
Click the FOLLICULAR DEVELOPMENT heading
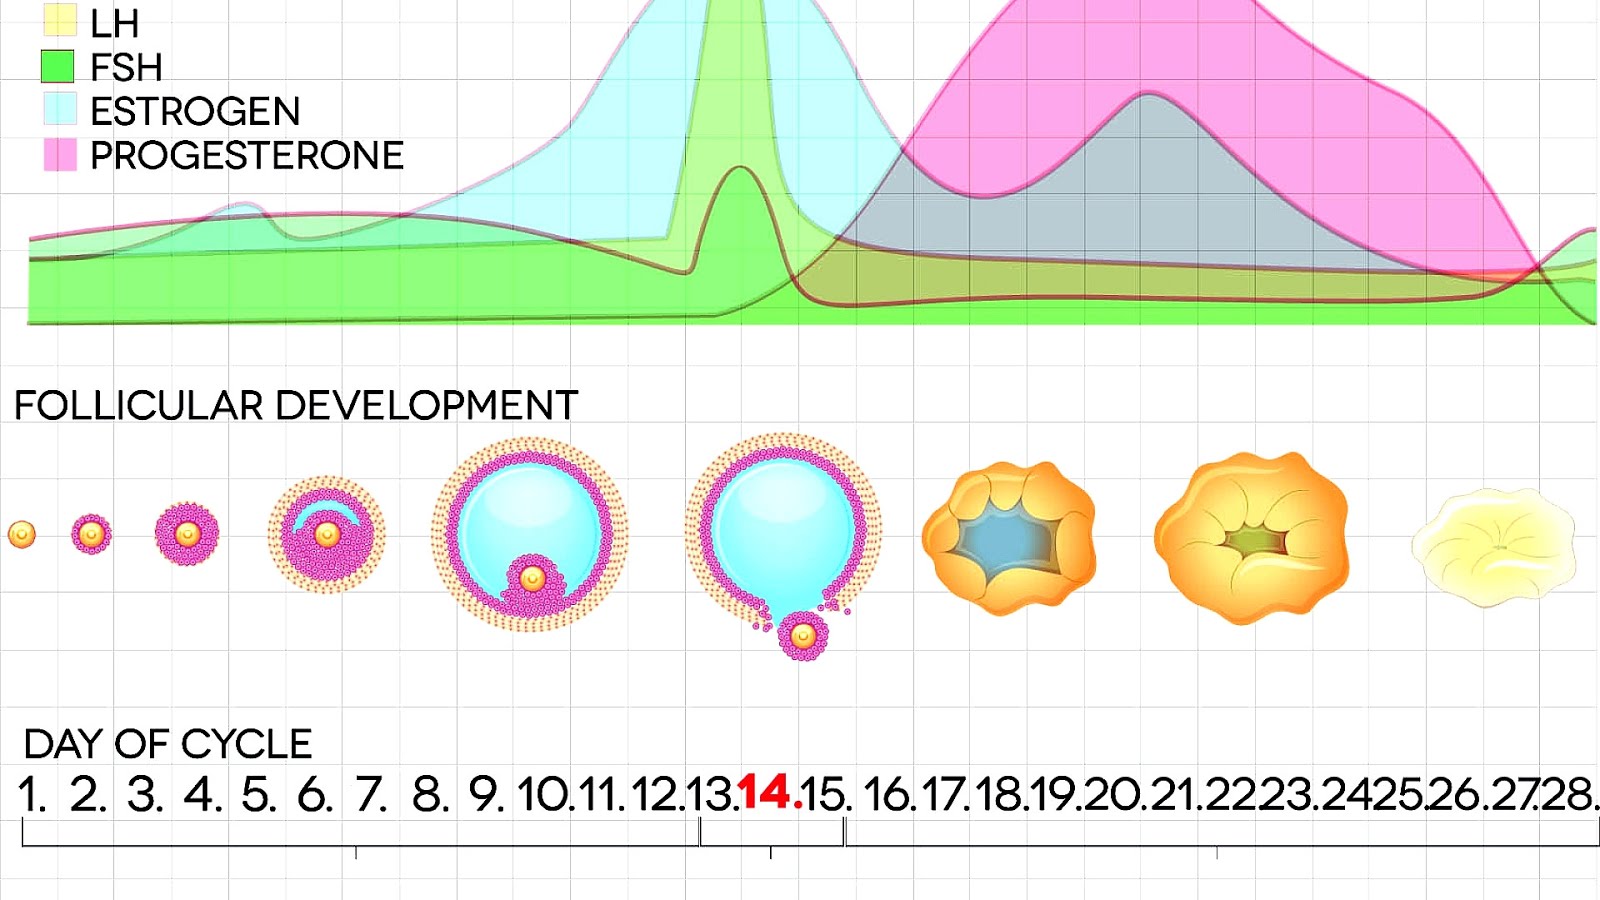[x=296, y=405]
